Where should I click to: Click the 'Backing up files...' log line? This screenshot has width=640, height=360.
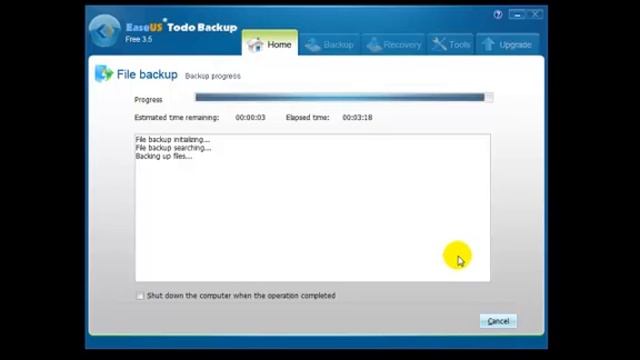[x=164, y=156]
